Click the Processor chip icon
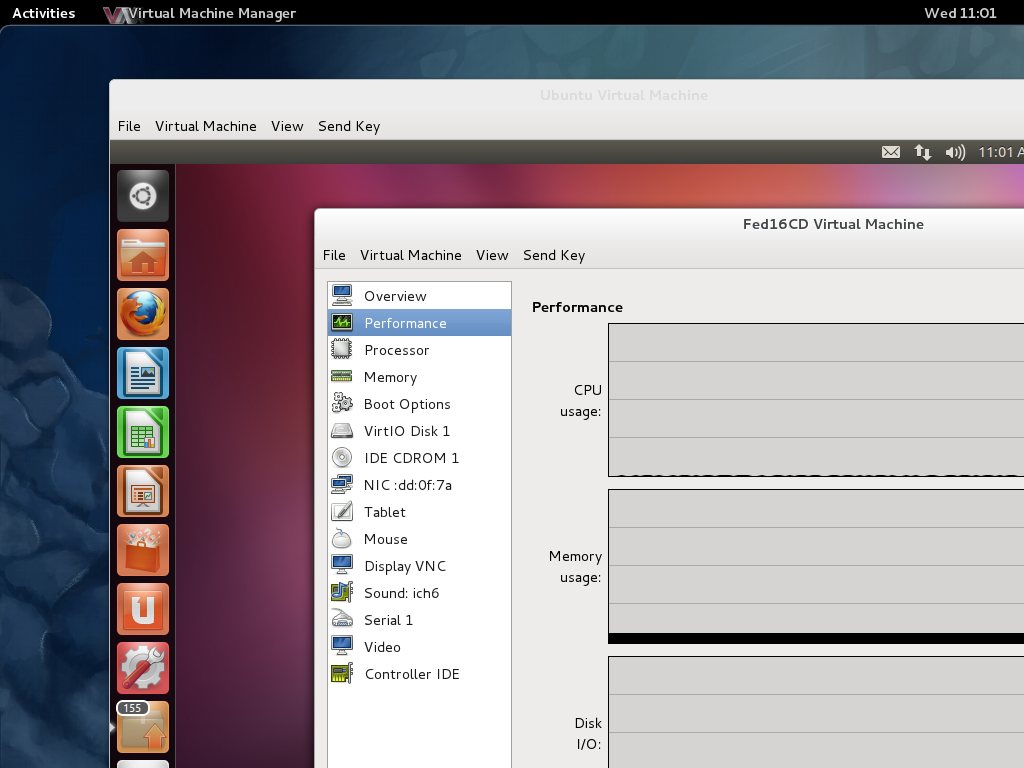This screenshot has height=768, width=1024. click(x=342, y=349)
